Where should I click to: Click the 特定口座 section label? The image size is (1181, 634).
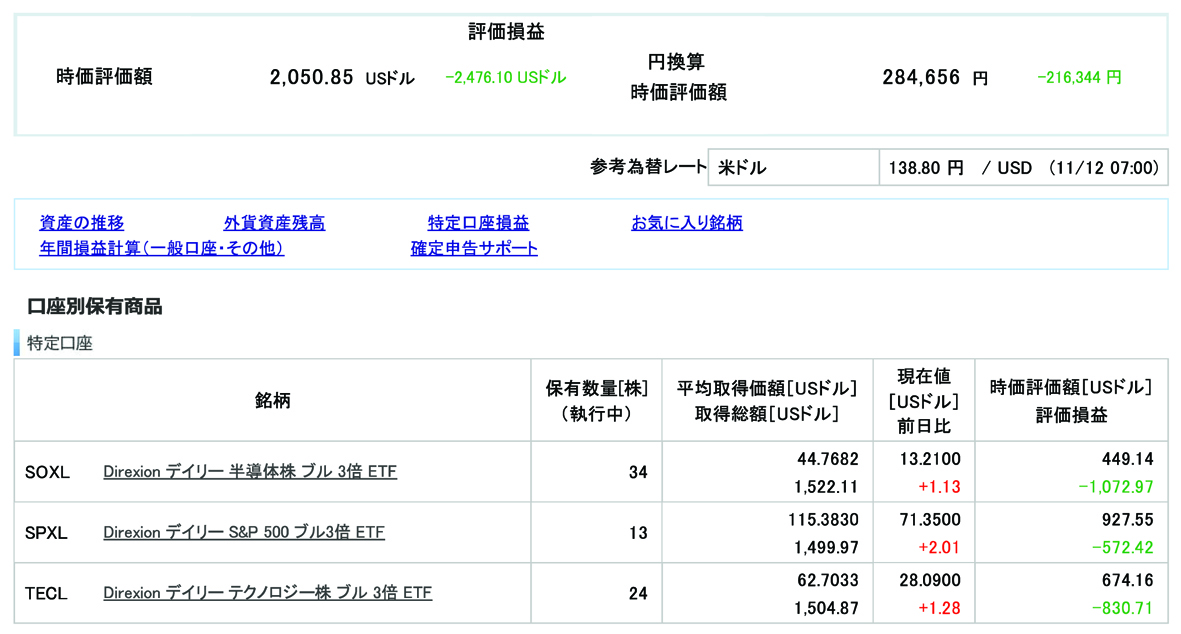(x=60, y=343)
